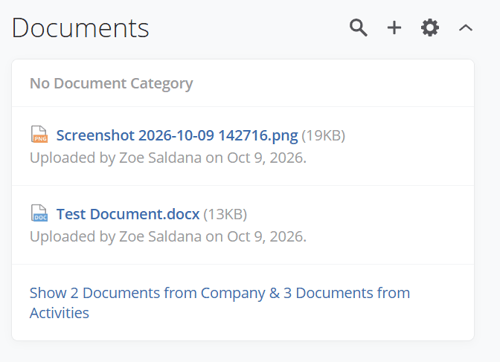Open Test Document.docx file link
Image resolution: width=500 pixels, height=362 pixels.
[x=128, y=214]
